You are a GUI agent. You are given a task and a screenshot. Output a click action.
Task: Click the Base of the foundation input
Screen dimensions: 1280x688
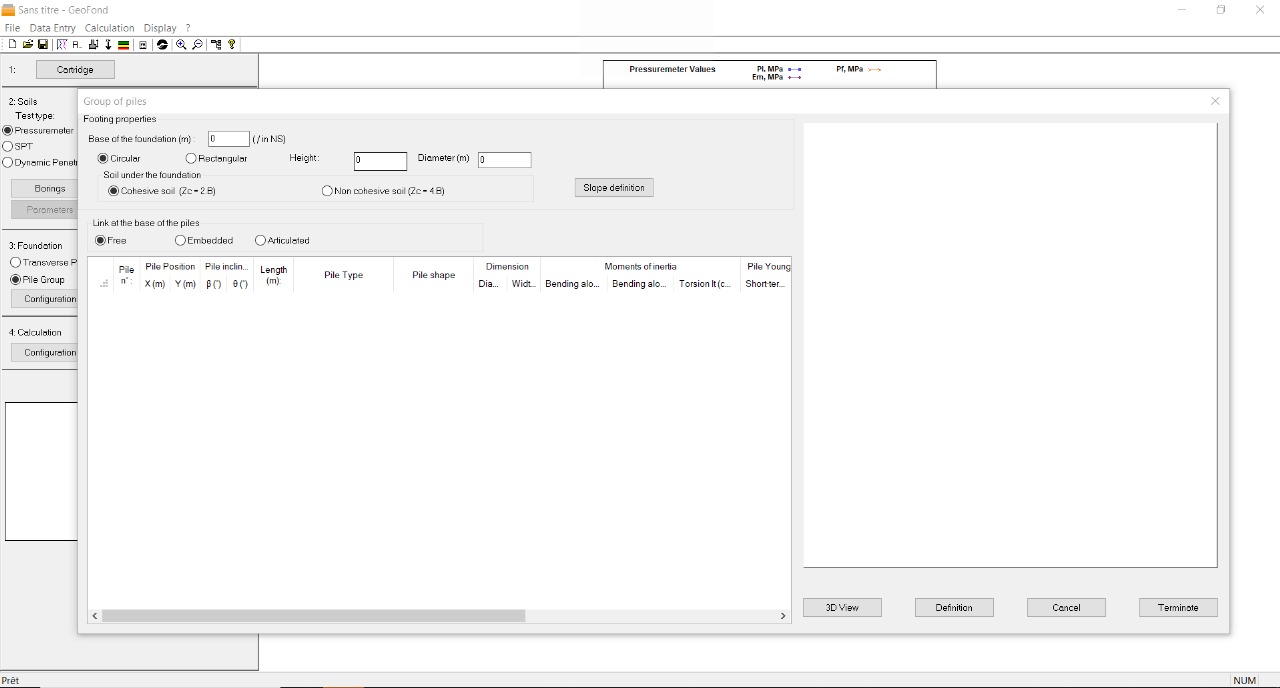pos(229,139)
